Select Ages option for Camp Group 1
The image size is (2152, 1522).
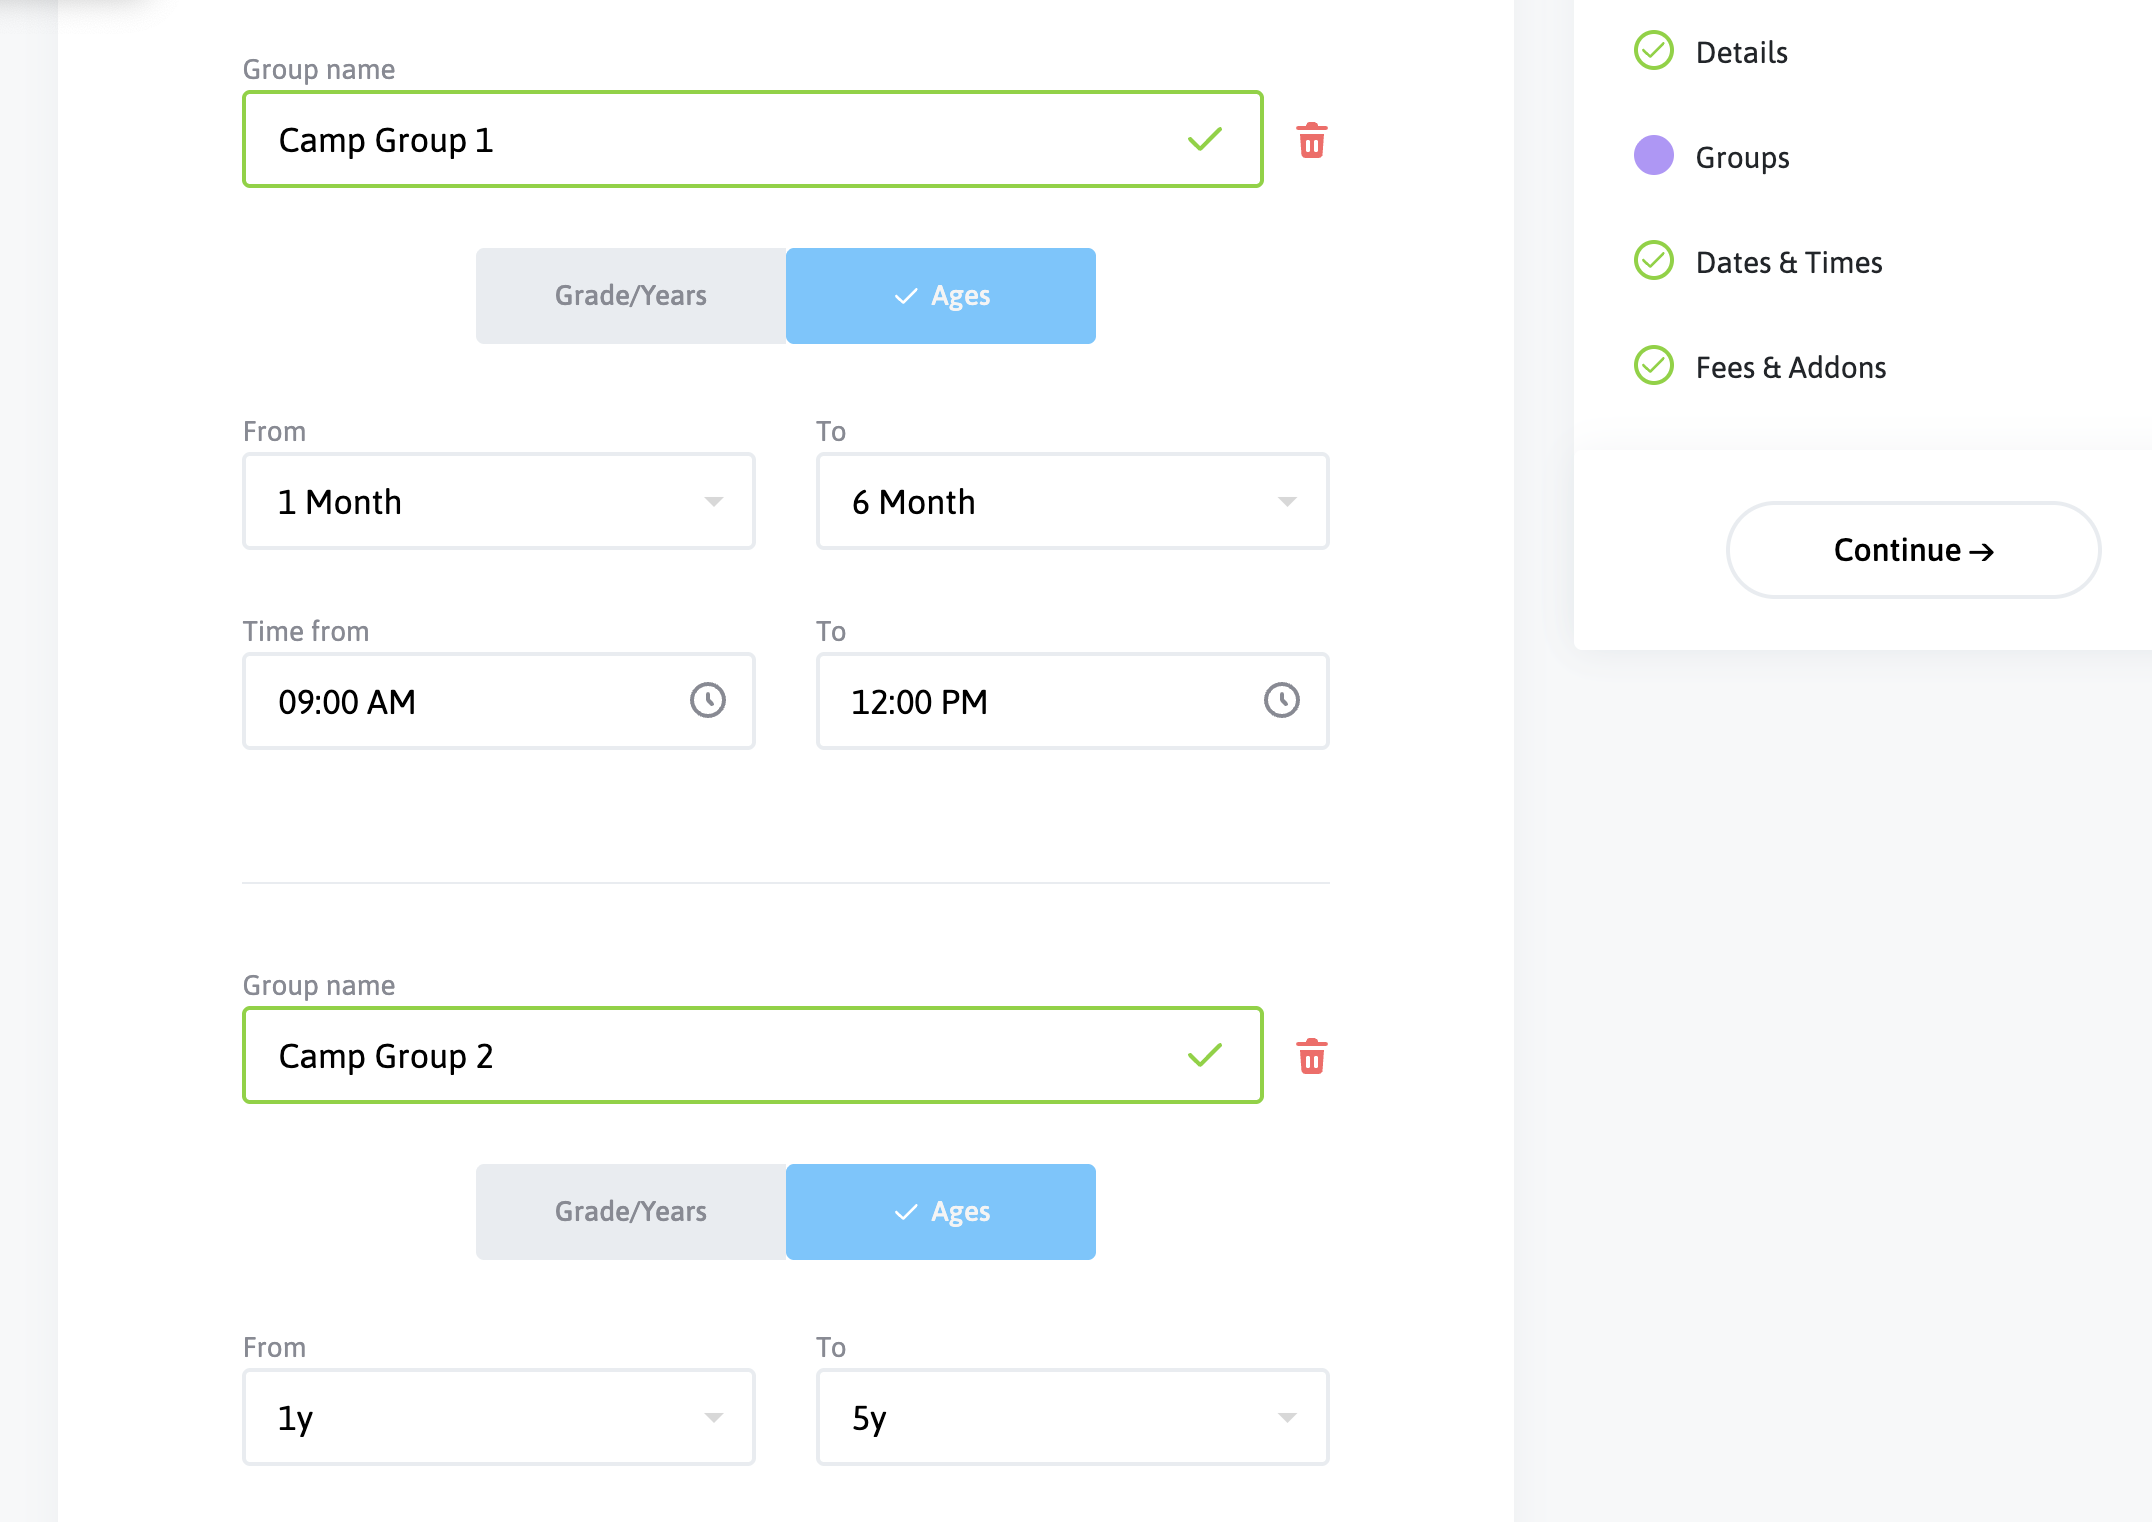pyautogui.click(x=940, y=296)
